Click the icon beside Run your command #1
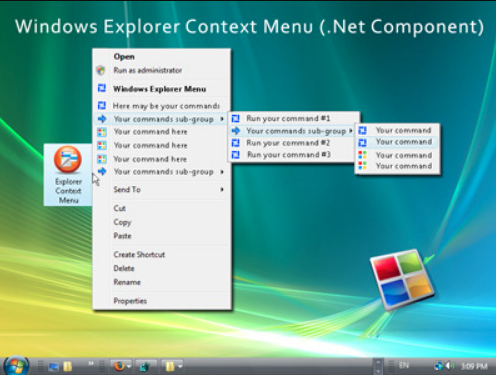This screenshot has width=496, height=375. (x=236, y=118)
